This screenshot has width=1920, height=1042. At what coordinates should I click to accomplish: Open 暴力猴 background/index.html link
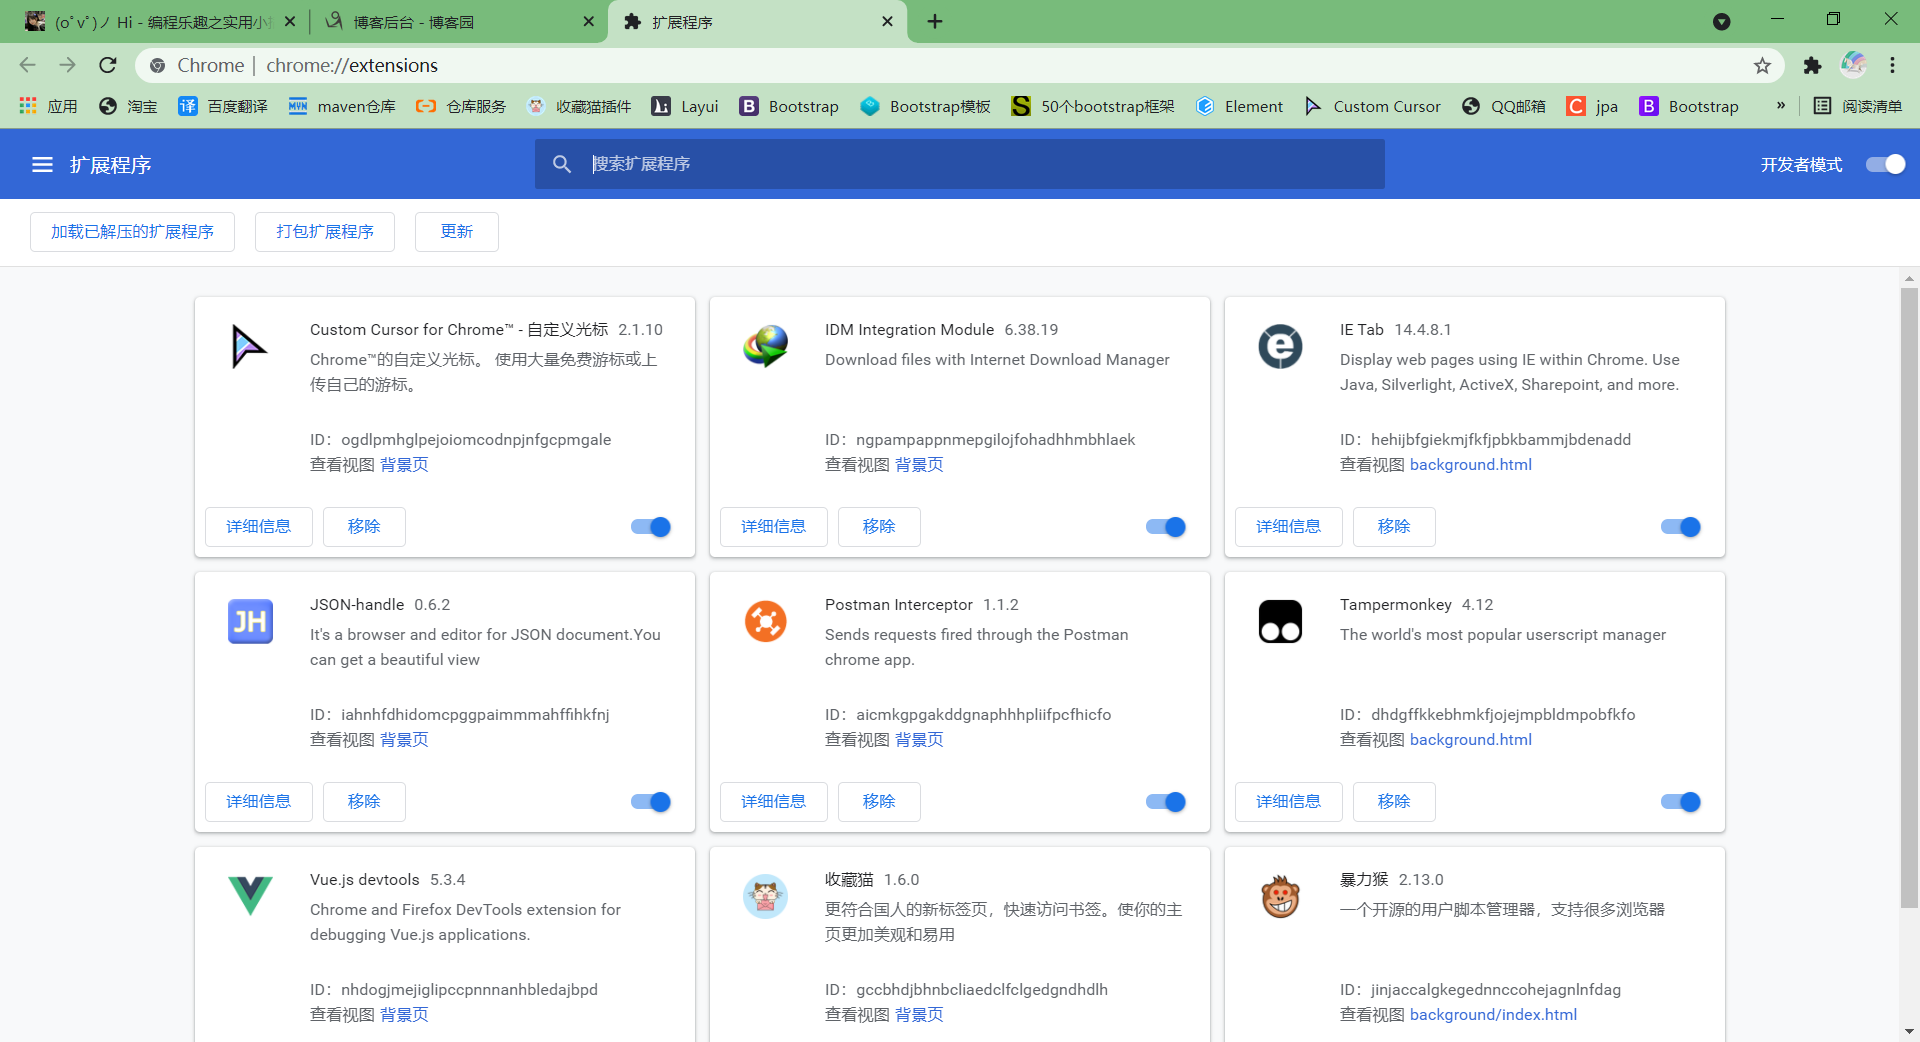[1493, 1015]
